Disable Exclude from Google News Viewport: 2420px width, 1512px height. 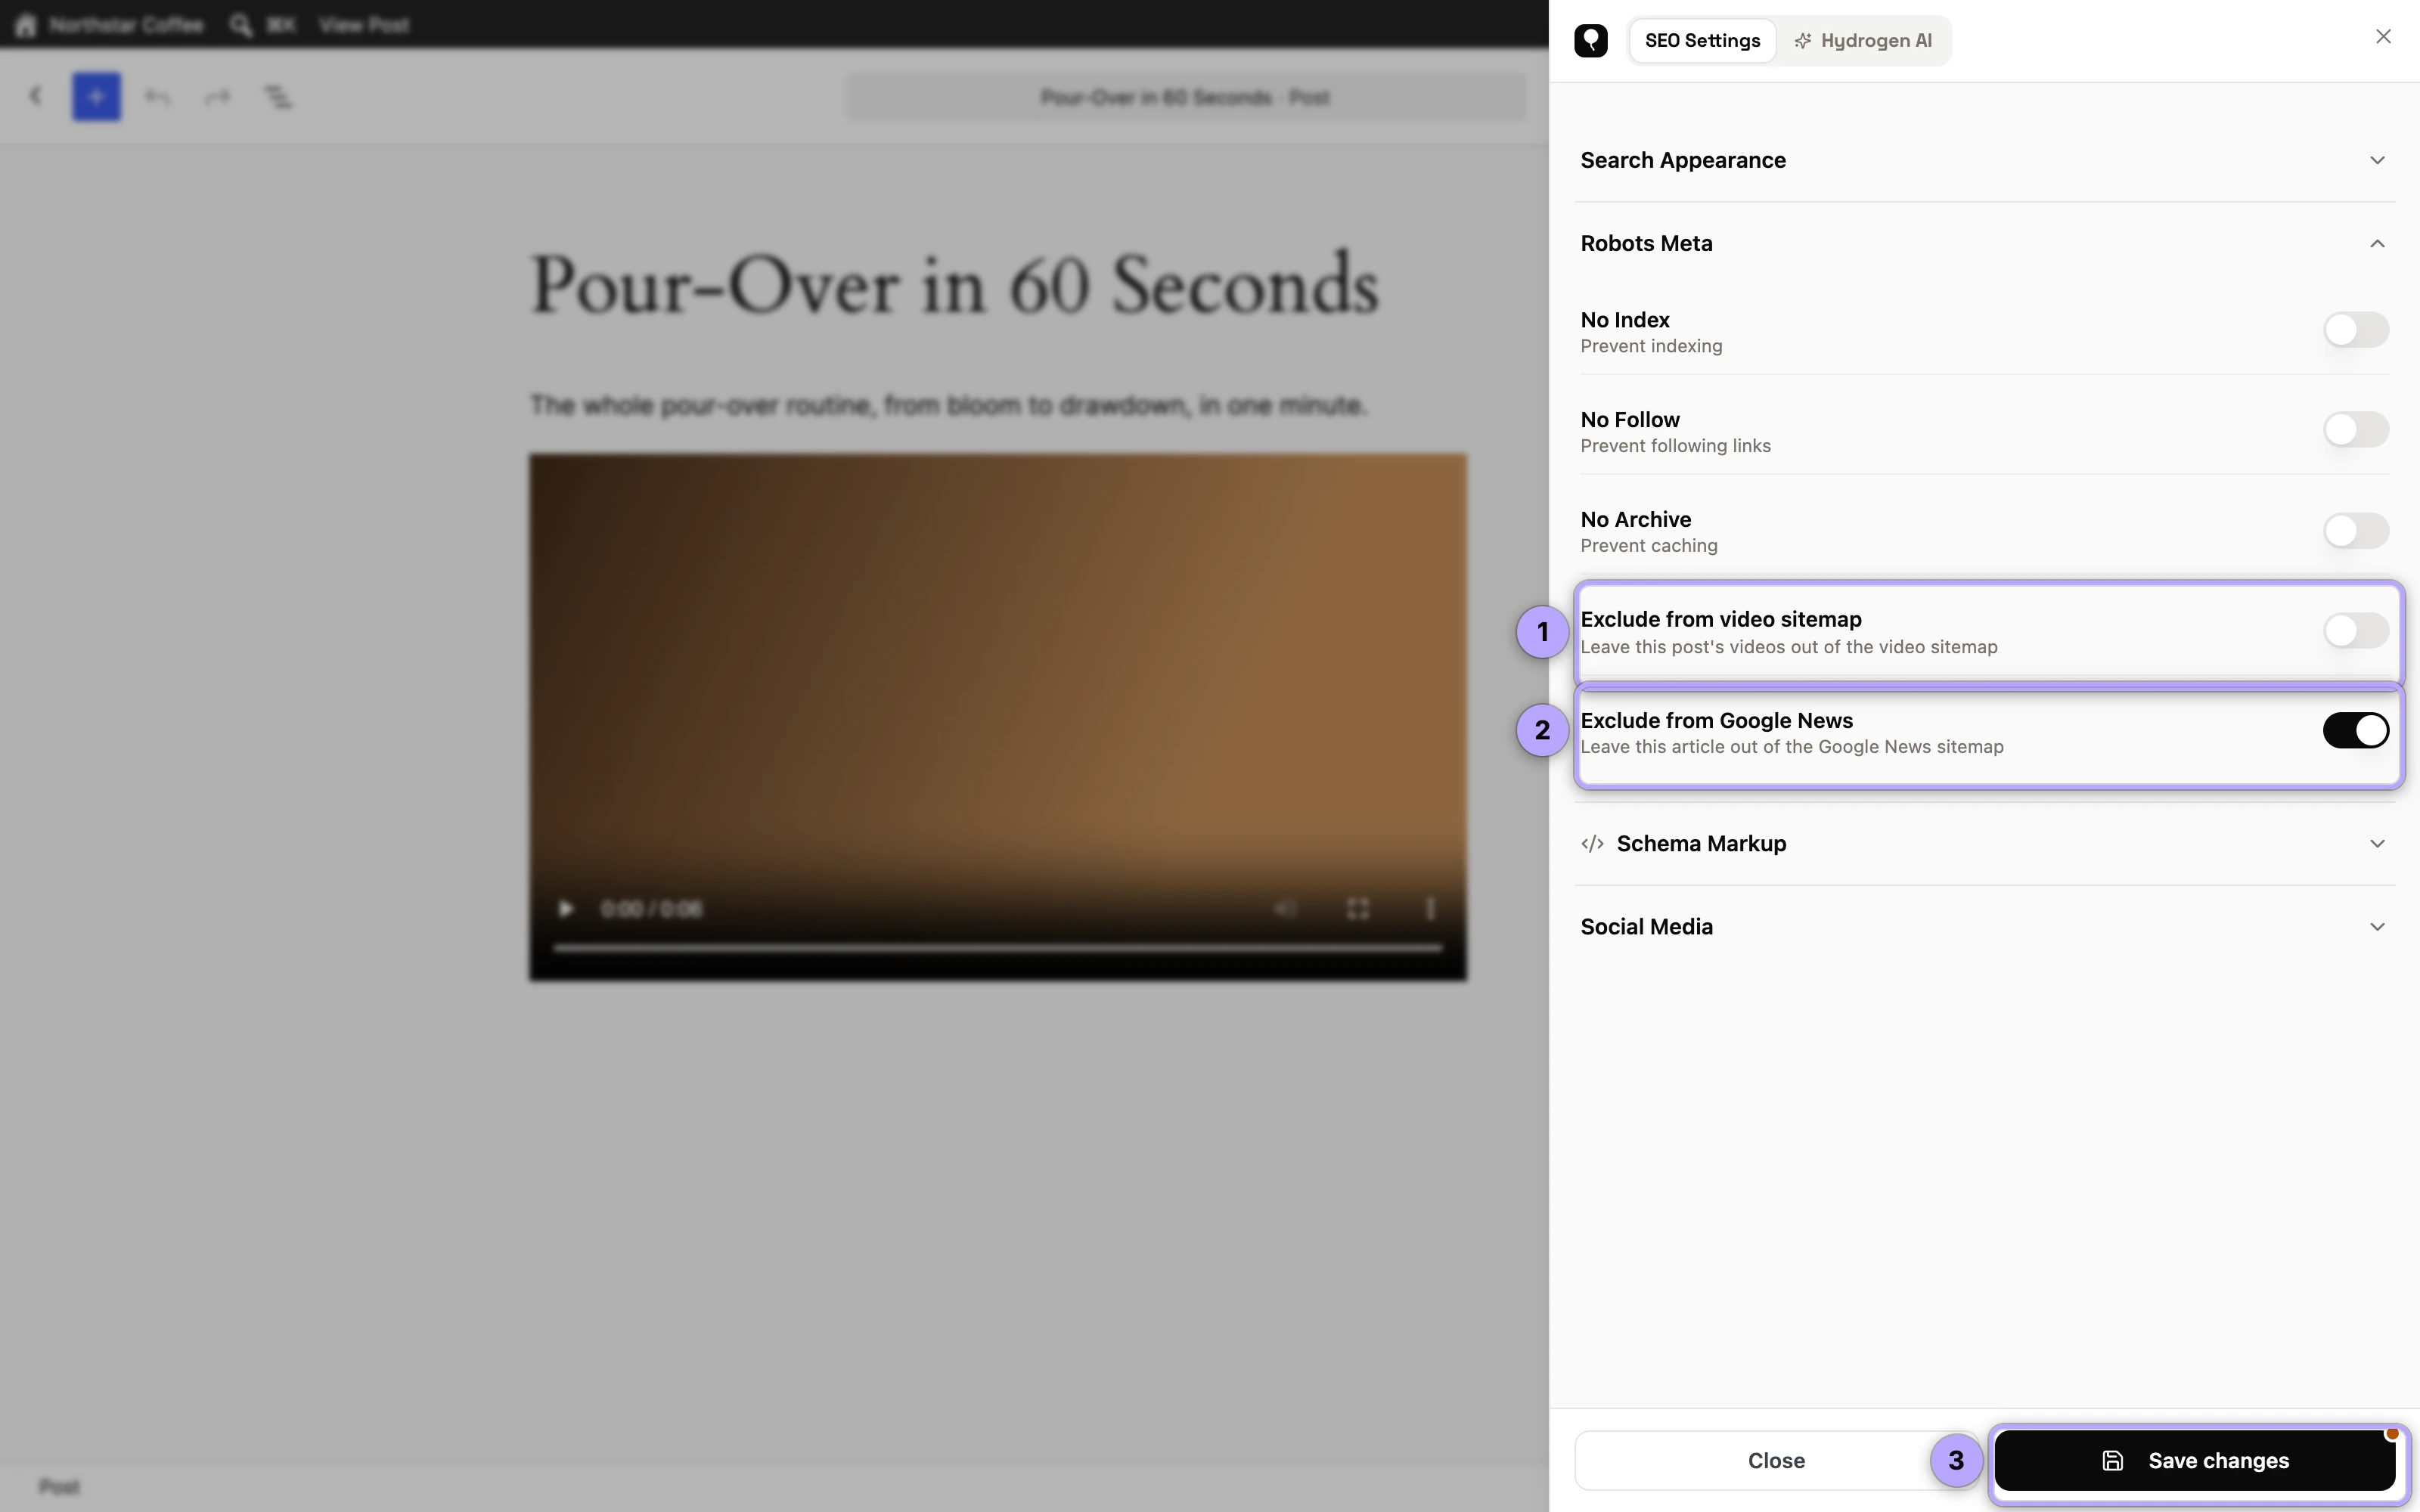click(x=2355, y=731)
